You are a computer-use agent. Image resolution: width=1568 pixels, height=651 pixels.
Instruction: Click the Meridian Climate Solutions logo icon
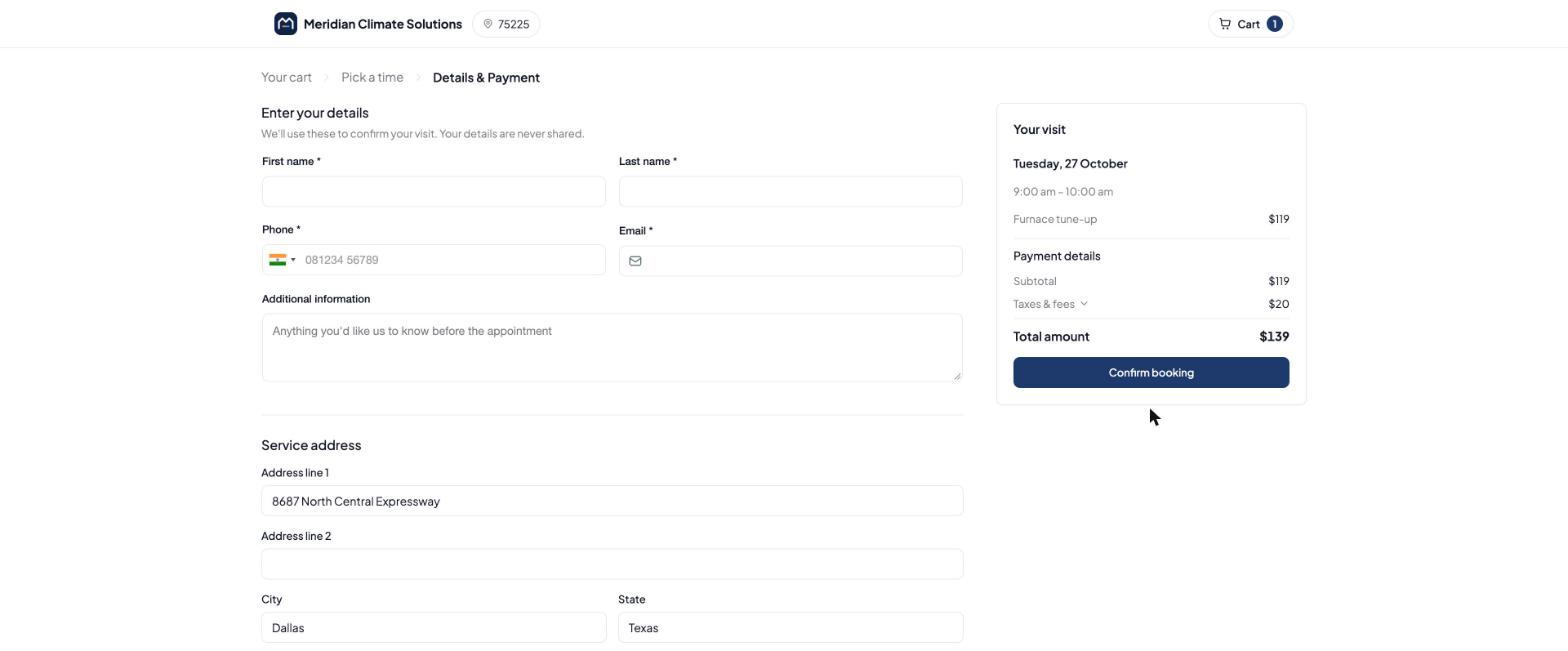[x=285, y=24]
